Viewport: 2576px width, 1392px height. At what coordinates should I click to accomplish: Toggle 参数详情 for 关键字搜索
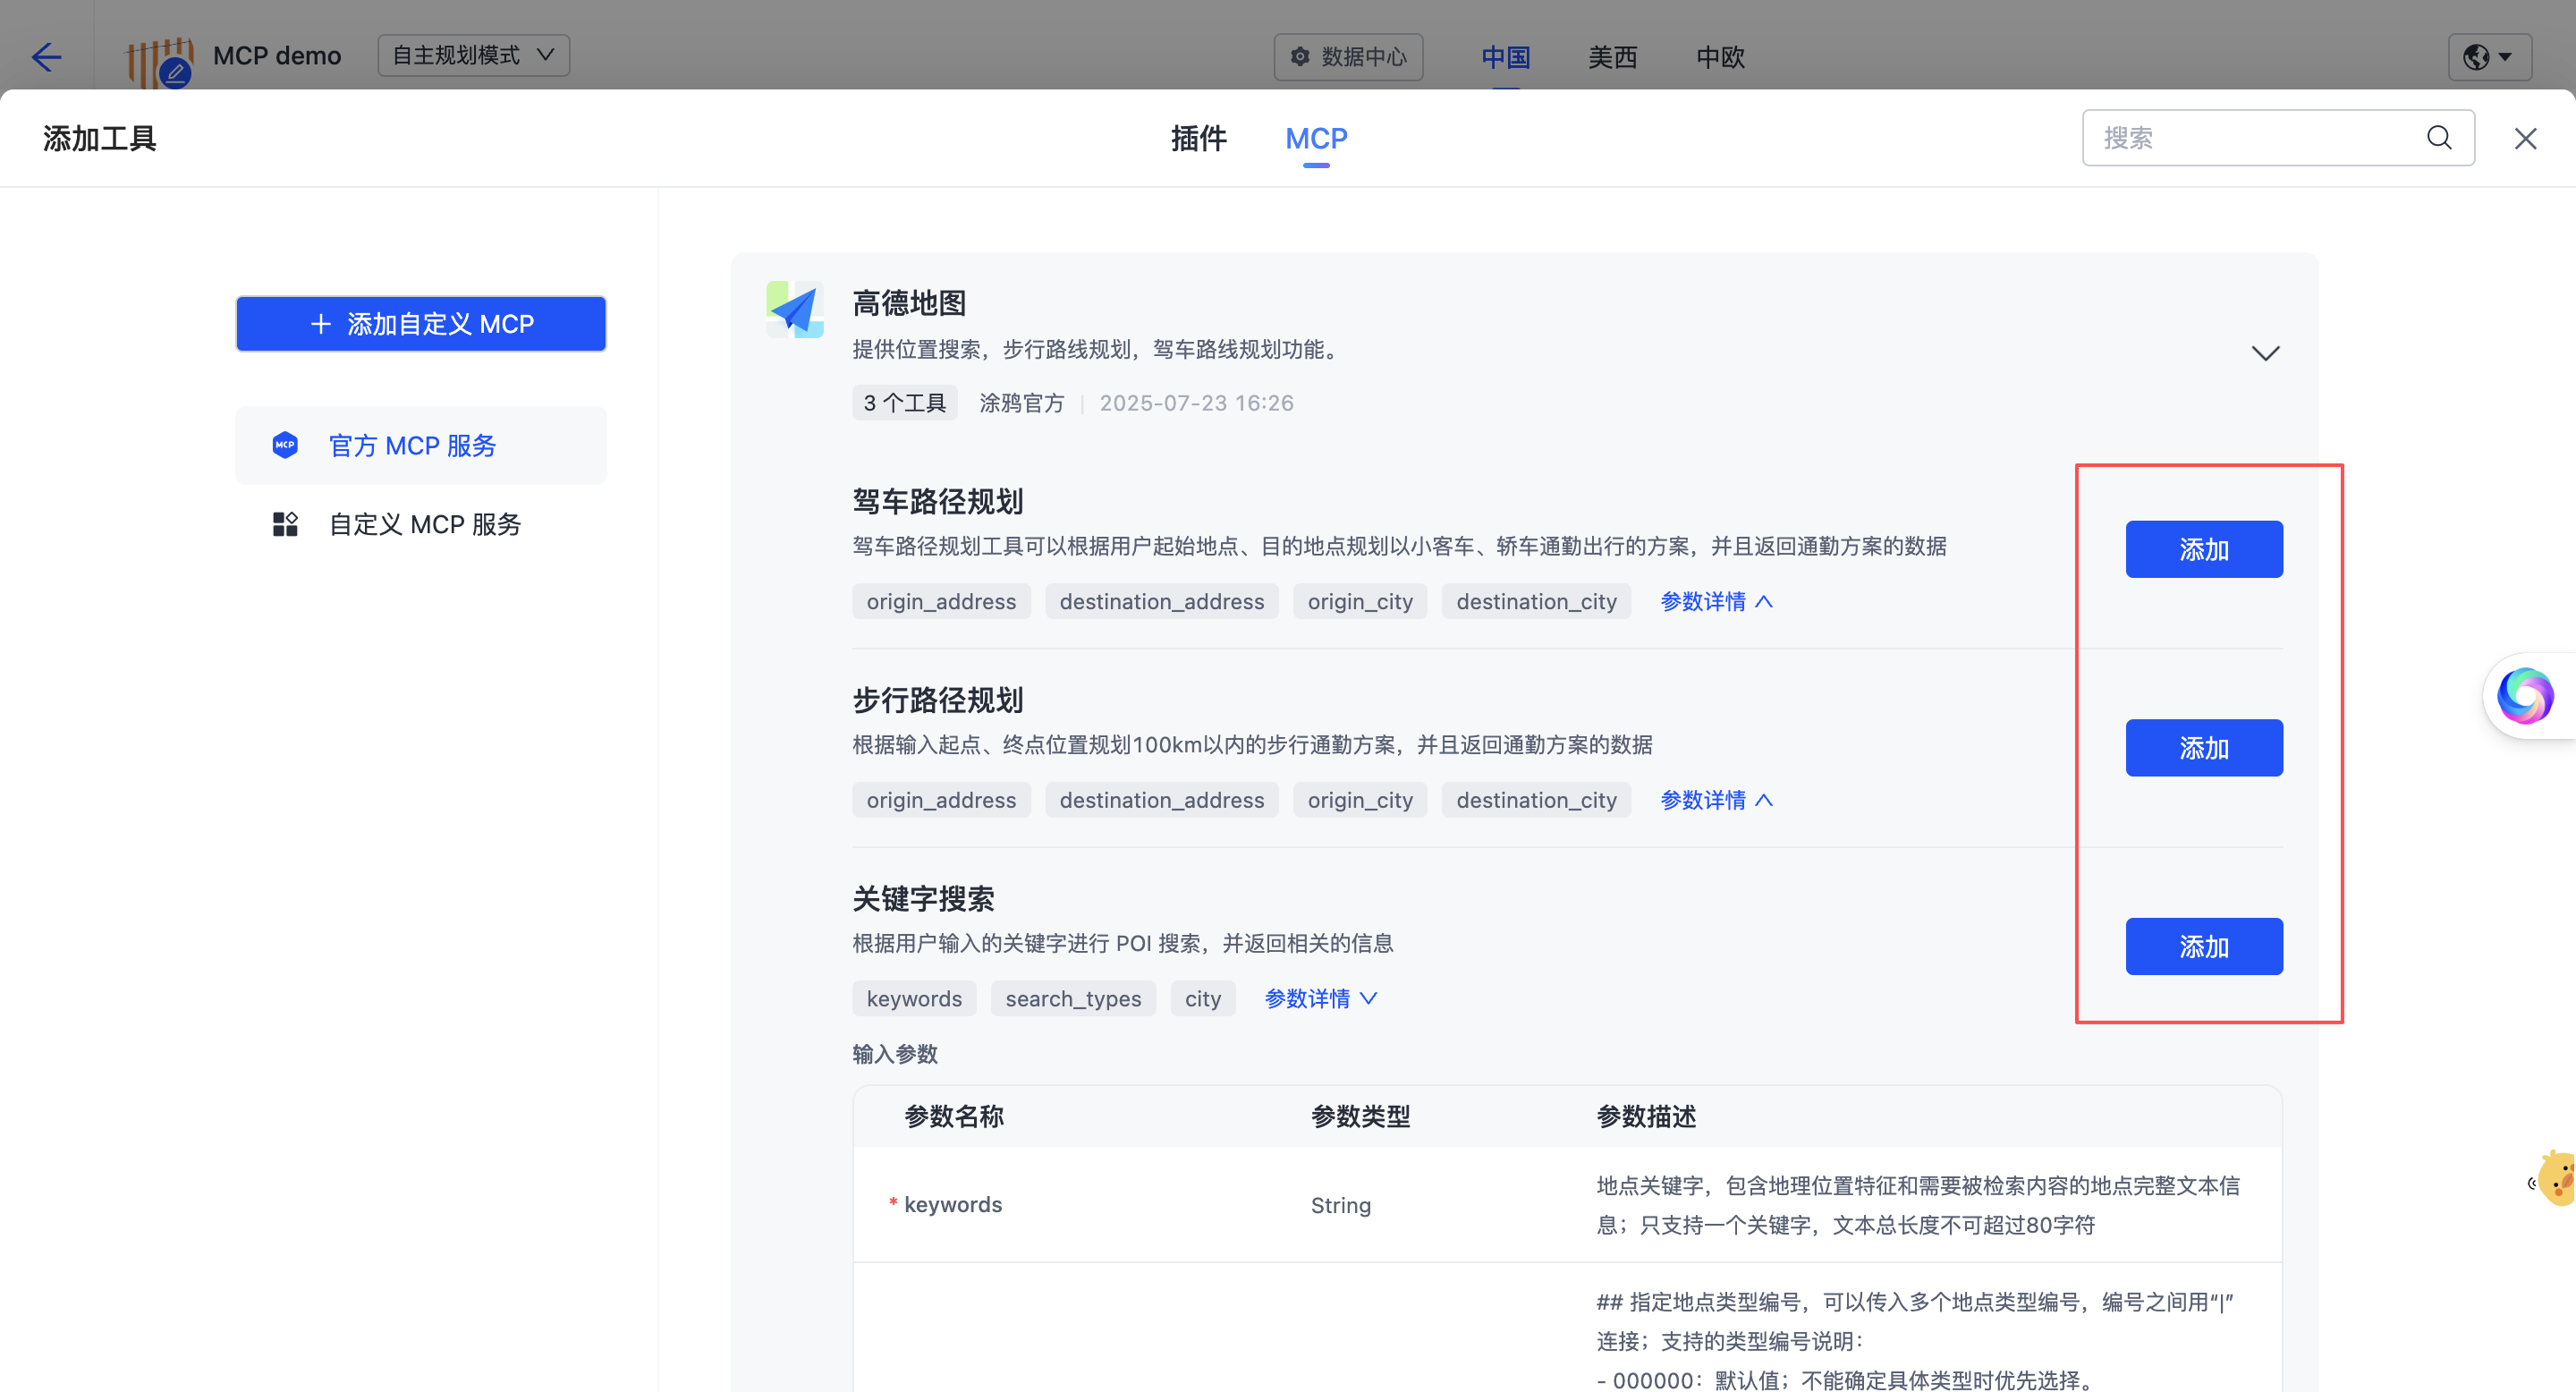(1320, 999)
